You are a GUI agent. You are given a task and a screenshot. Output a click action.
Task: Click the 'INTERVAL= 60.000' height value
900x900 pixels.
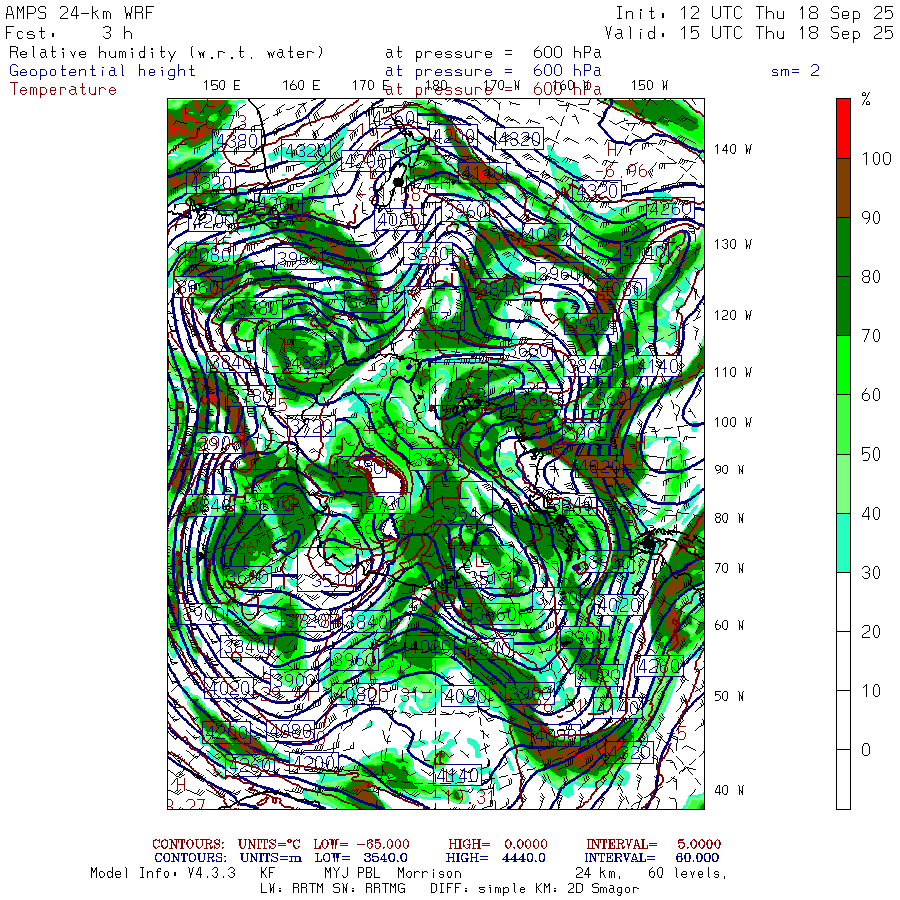tap(651, 858)
